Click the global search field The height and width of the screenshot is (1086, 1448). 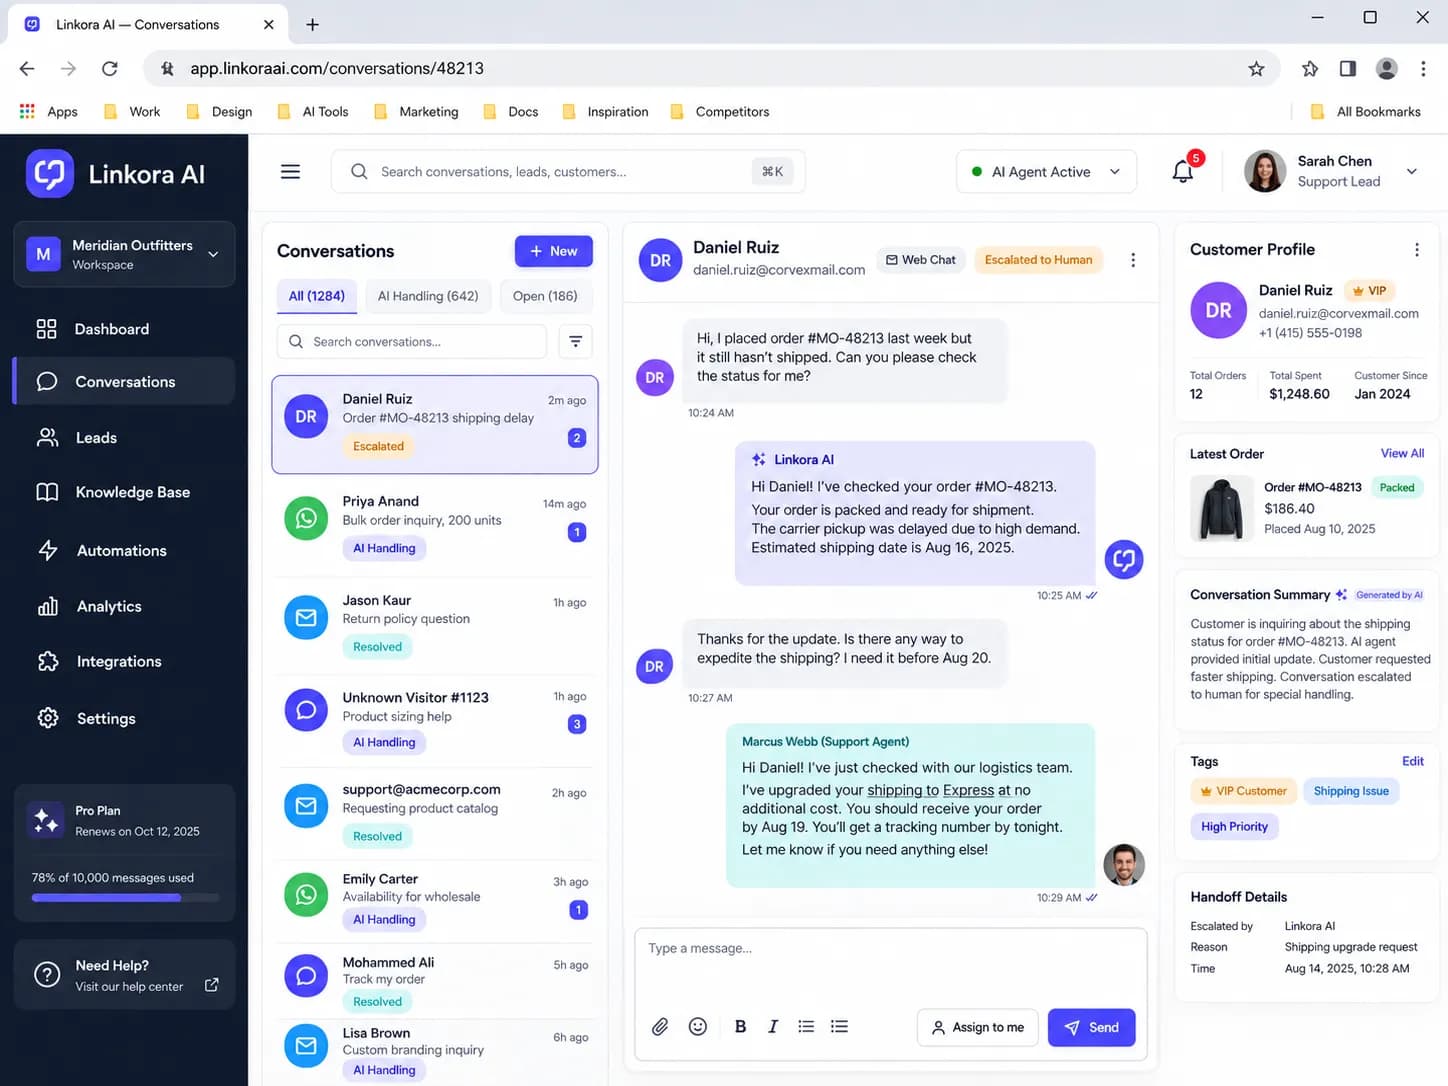click(x=568, y=171)
